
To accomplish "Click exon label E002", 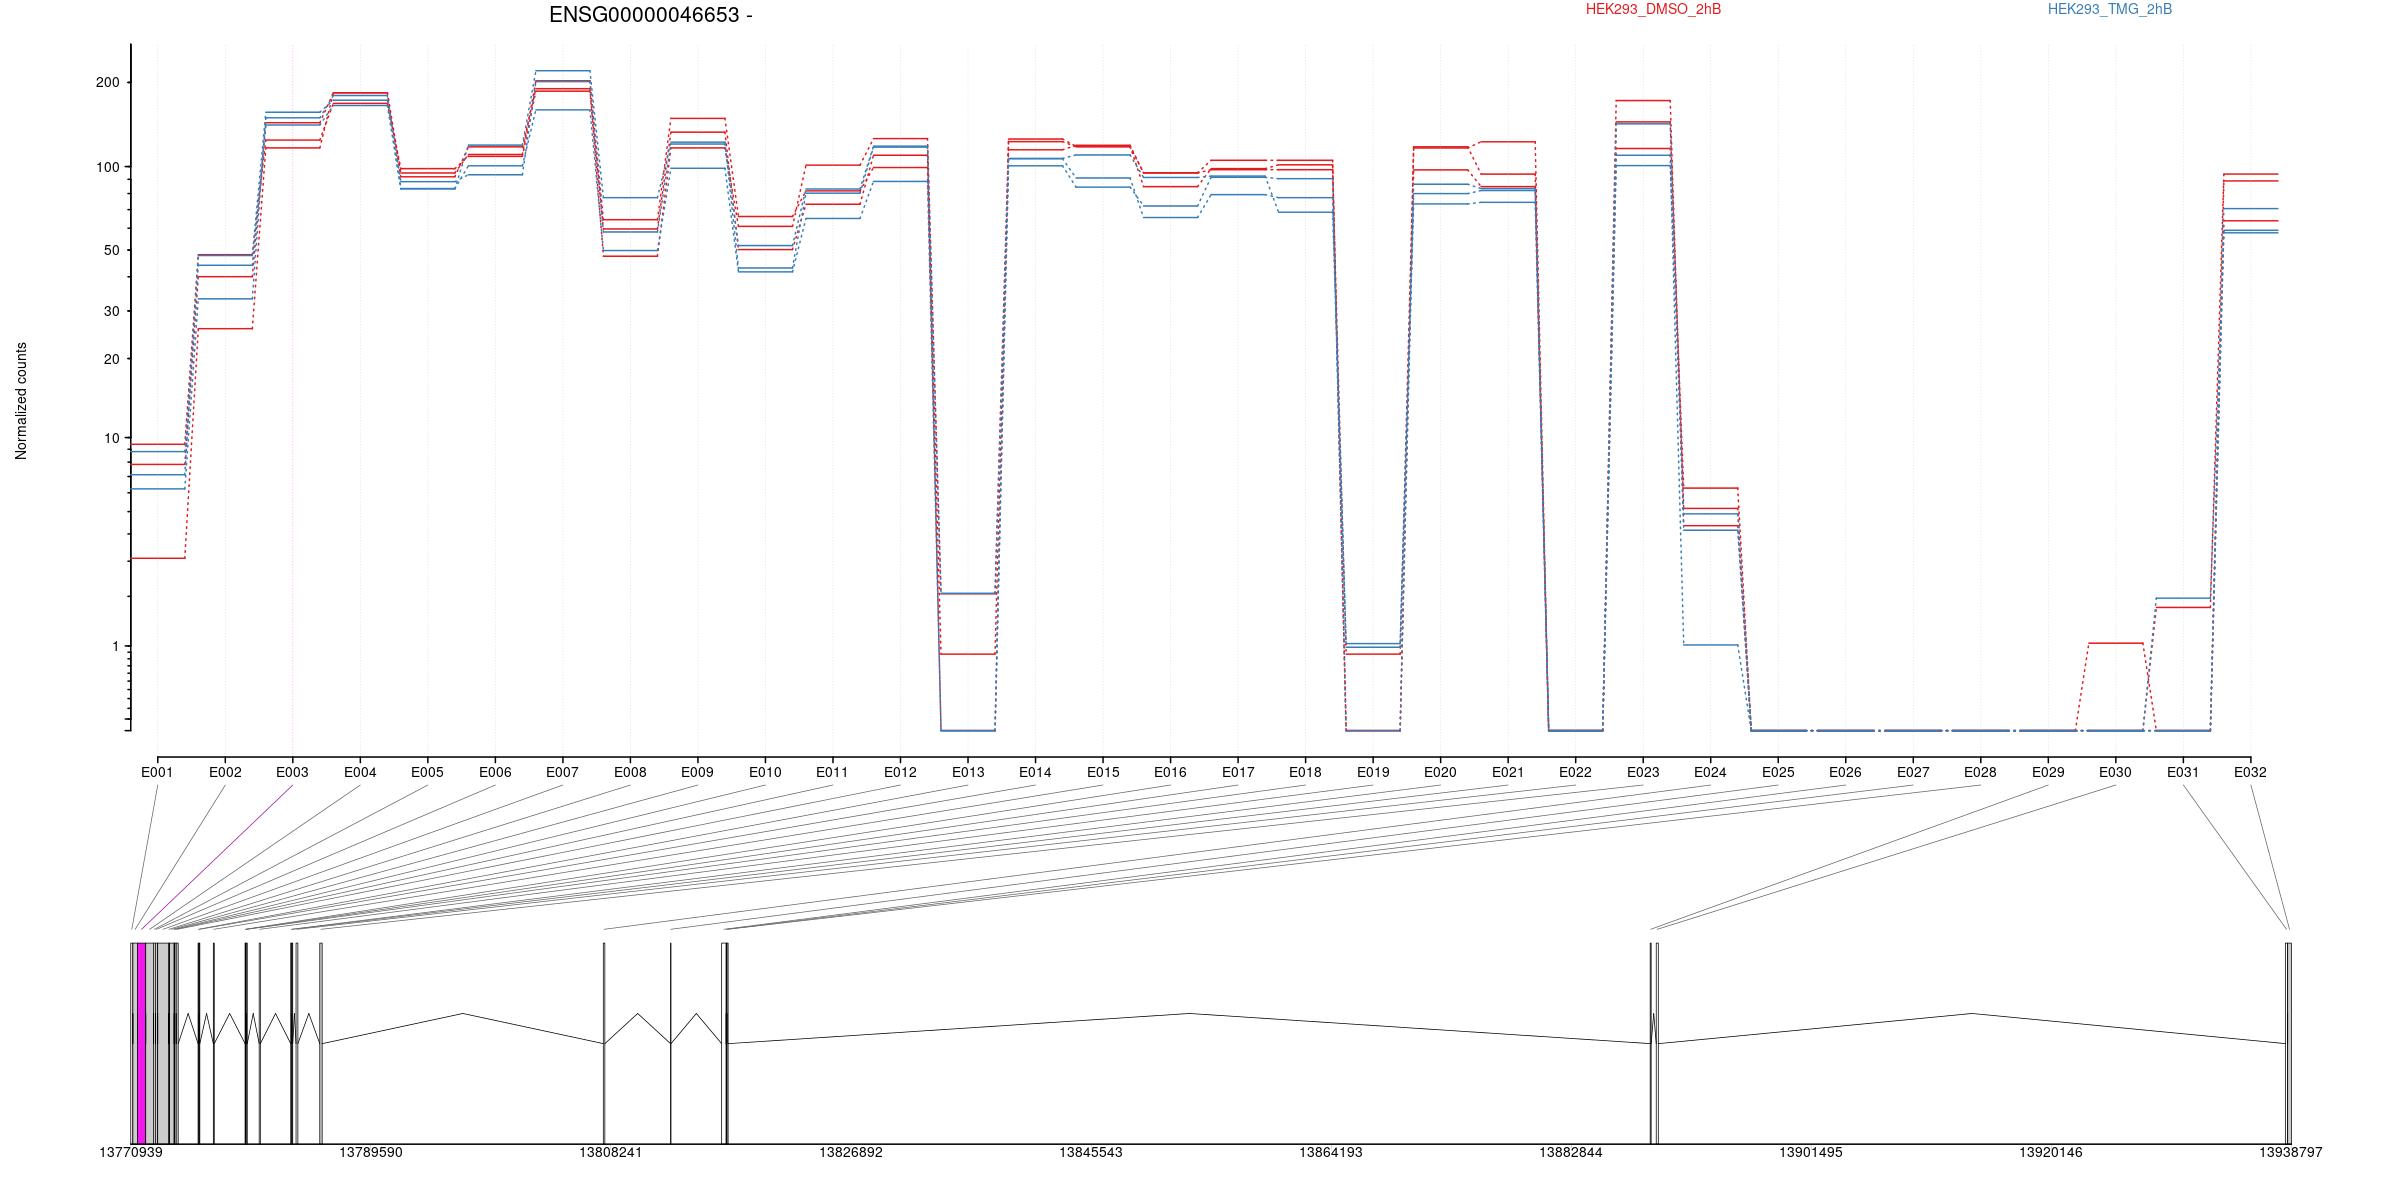I will coord(225,772).
